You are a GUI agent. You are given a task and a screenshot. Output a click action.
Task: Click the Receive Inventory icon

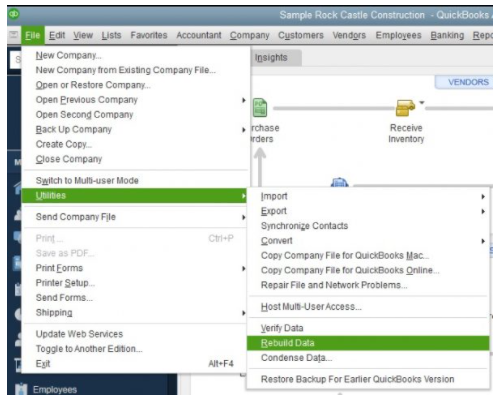(x=405, y=108)
